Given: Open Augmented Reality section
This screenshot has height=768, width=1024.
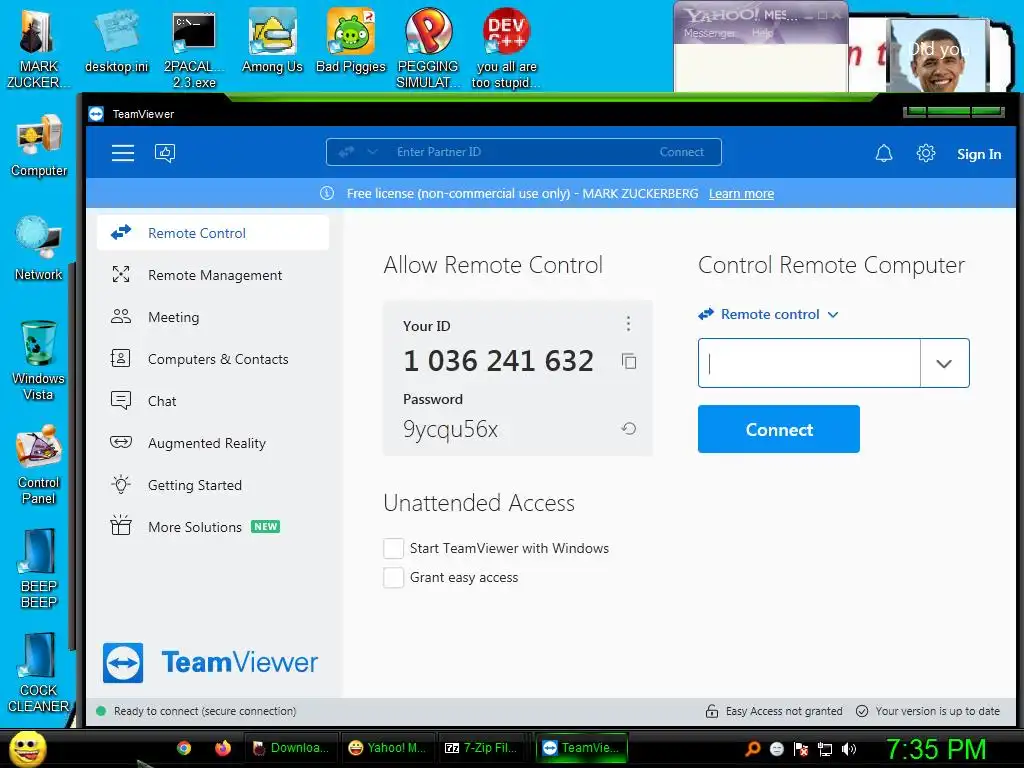Looking at the screenshot, I should 213,443.
